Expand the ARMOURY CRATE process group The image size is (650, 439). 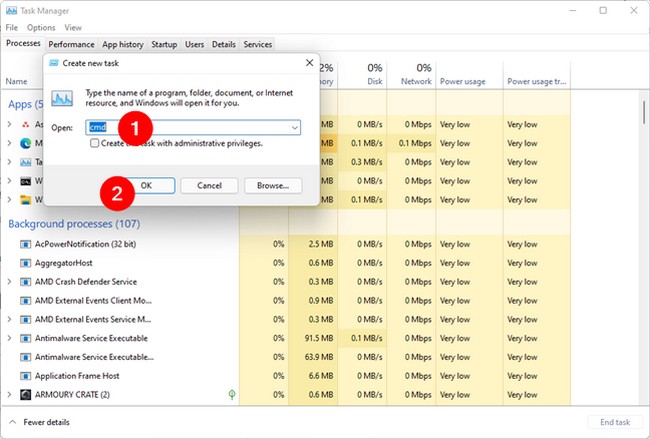tap(10, 395)
